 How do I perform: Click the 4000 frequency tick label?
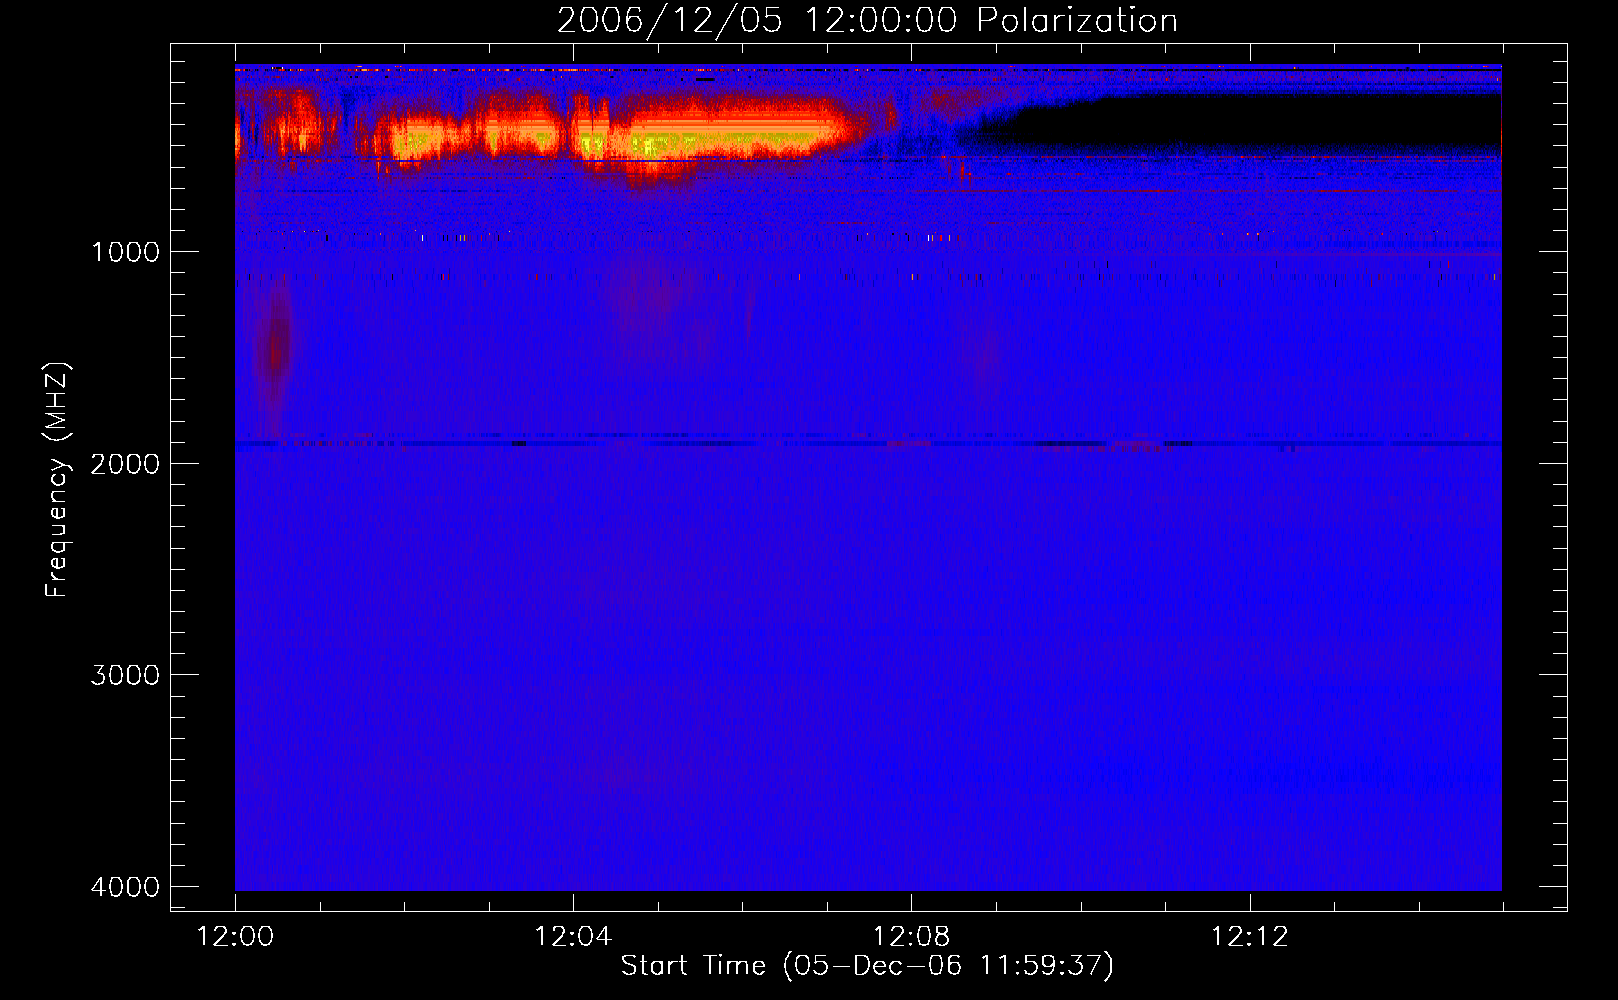[125, 887]
